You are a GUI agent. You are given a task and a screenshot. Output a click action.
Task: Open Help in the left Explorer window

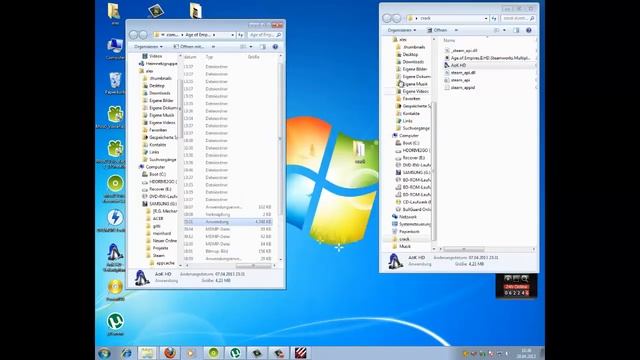[276, 47]
